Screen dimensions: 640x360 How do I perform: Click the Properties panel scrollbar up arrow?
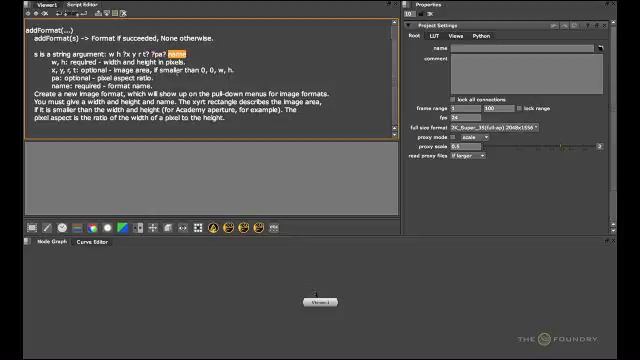613,22
